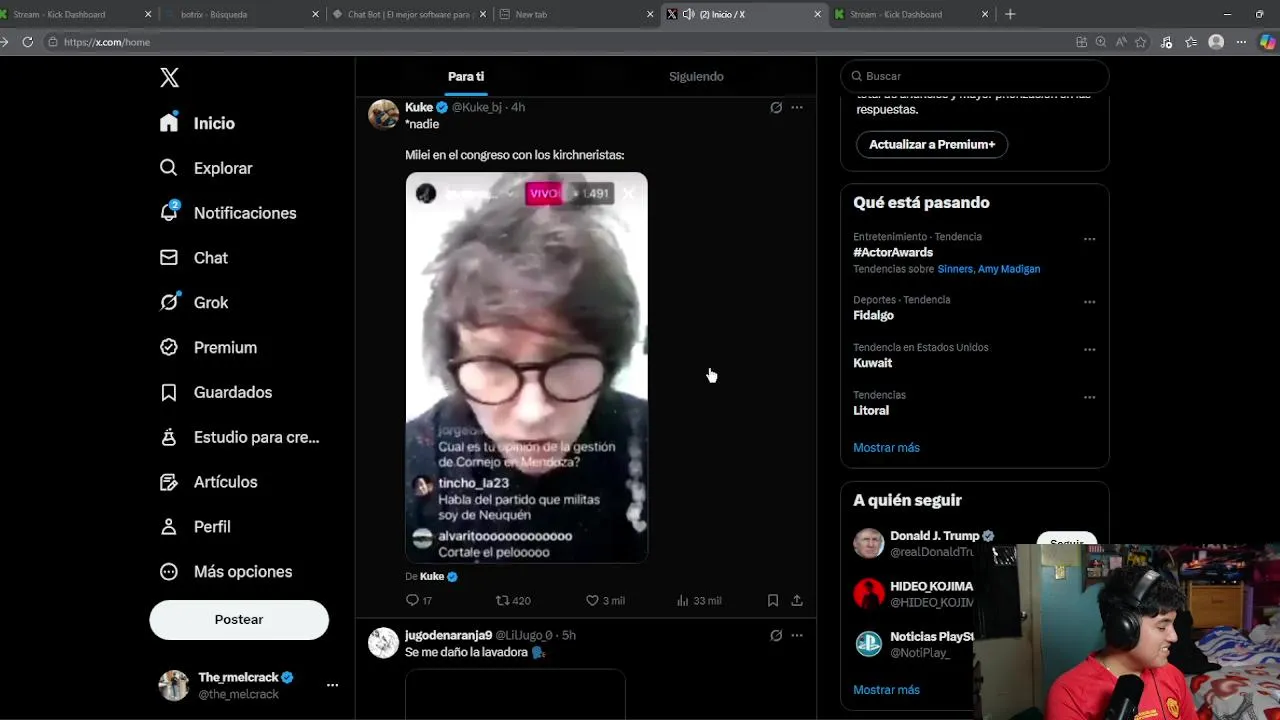Click Mostrar más under Qué está pasando
Viewport: 1280px width, 720px height.
click(886, 447)
